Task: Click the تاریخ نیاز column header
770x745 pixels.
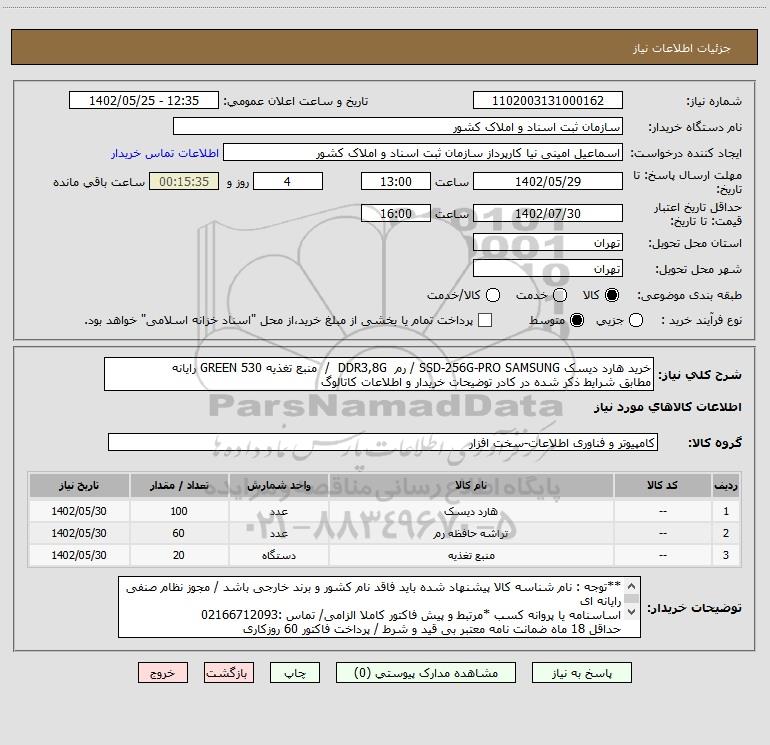Action: click(x=79, y=486)
